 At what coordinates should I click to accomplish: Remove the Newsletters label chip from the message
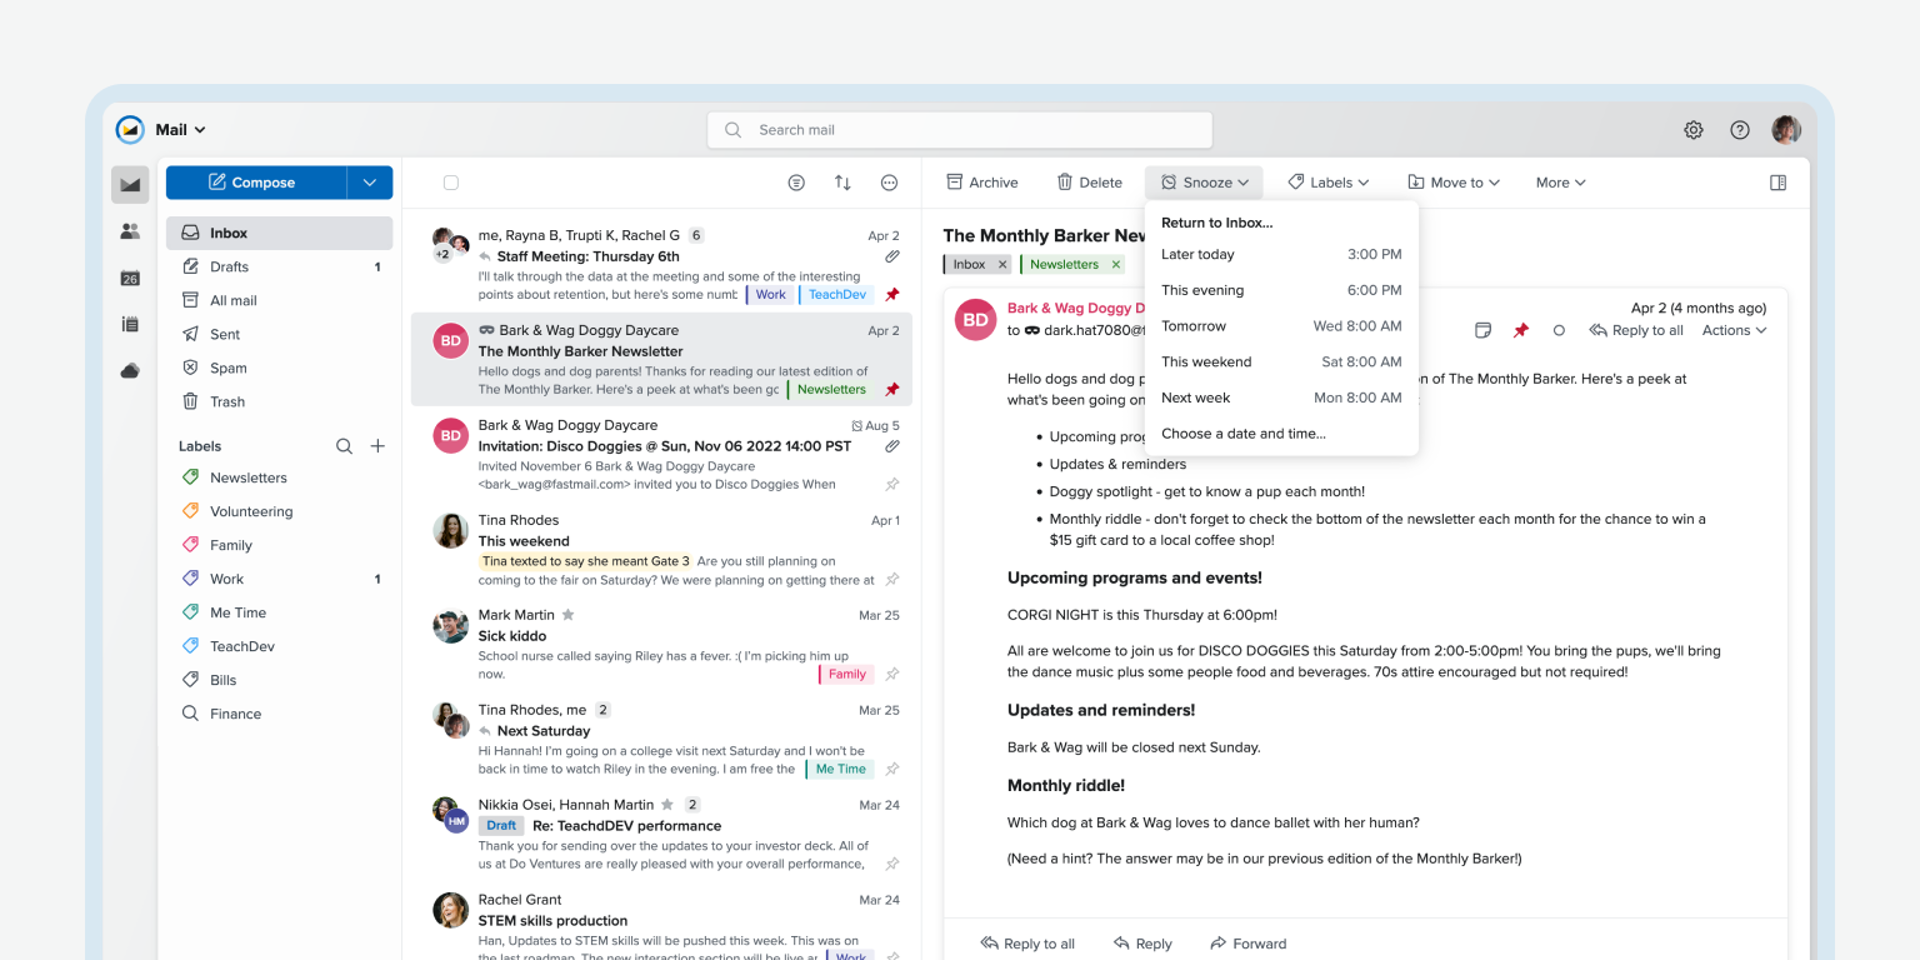[1117, 264]
